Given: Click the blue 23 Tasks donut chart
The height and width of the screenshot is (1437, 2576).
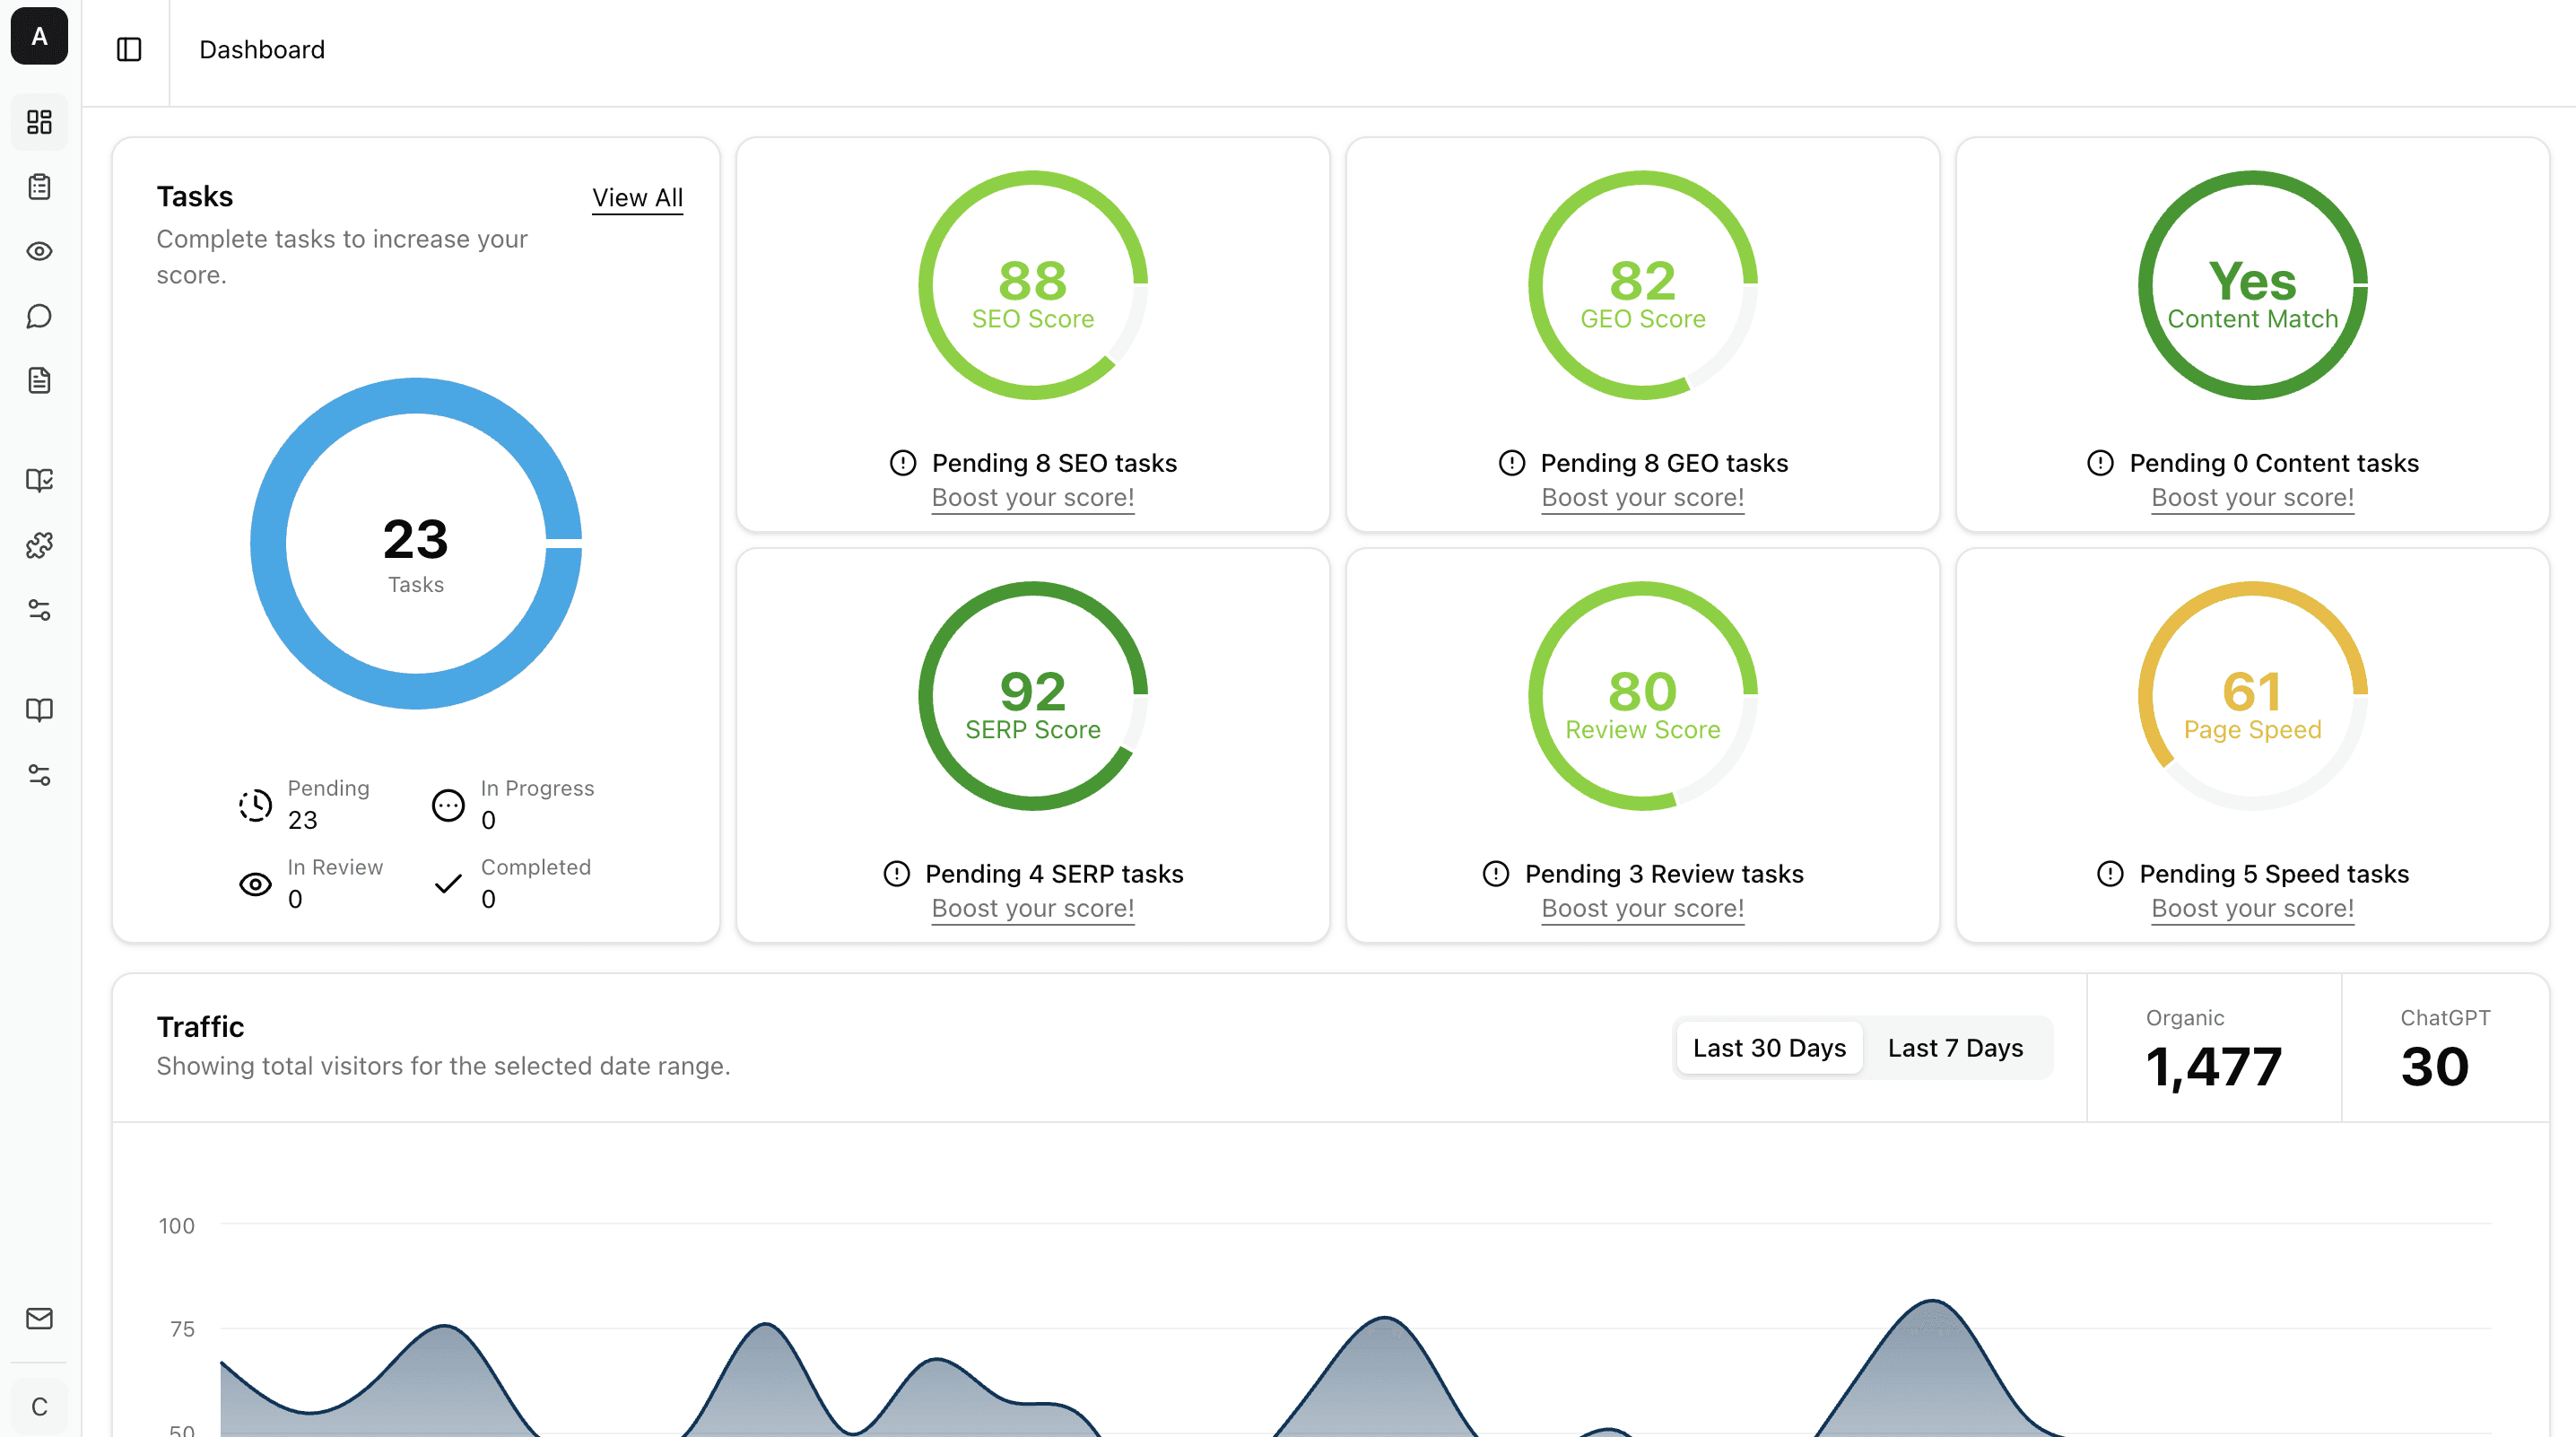Looking at the screenshot, I should click(415, 543).
